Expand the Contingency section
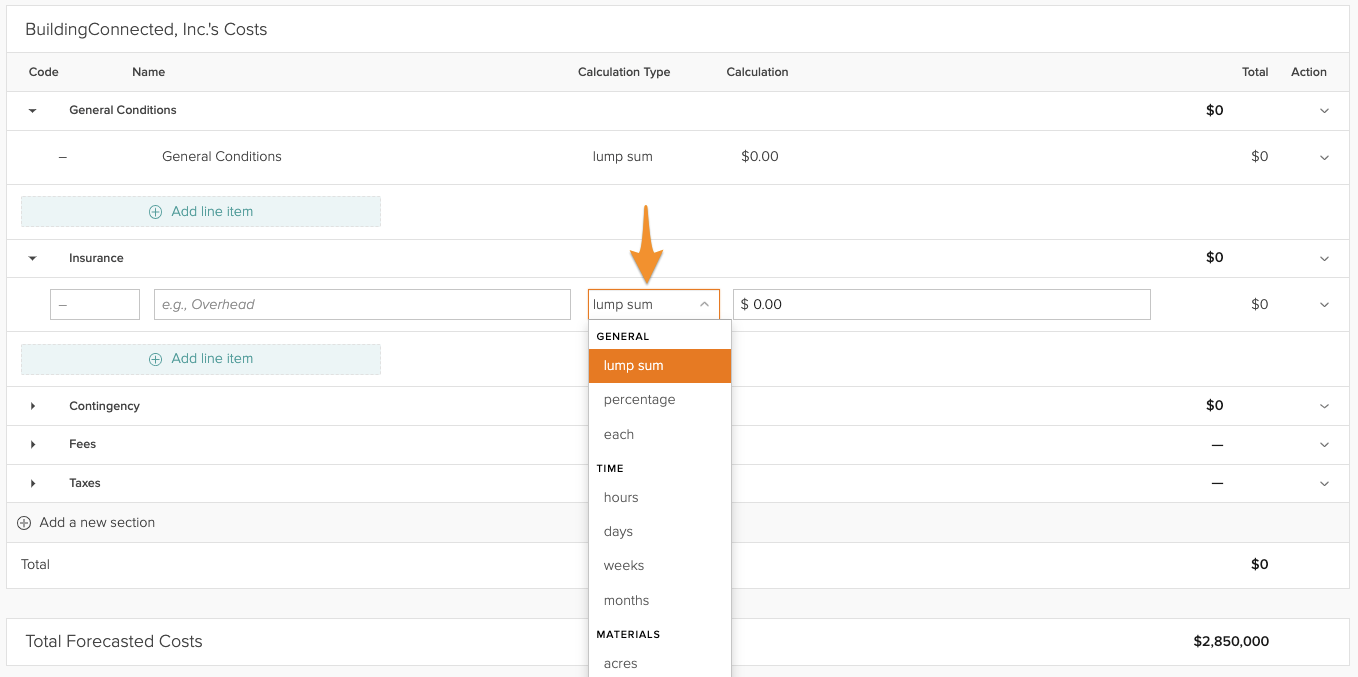1358x677 pixels. click(32, 406)
